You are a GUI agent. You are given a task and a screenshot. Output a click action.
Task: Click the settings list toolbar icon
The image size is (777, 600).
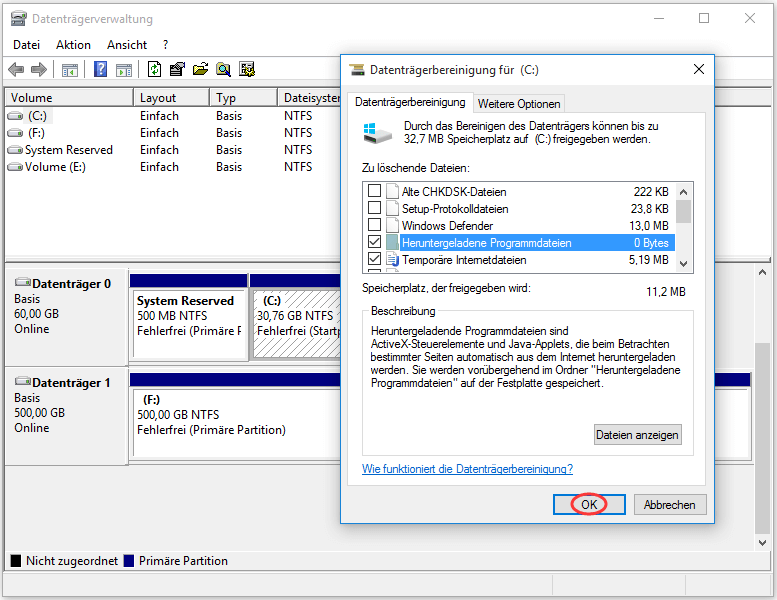(x=247, y=69)
